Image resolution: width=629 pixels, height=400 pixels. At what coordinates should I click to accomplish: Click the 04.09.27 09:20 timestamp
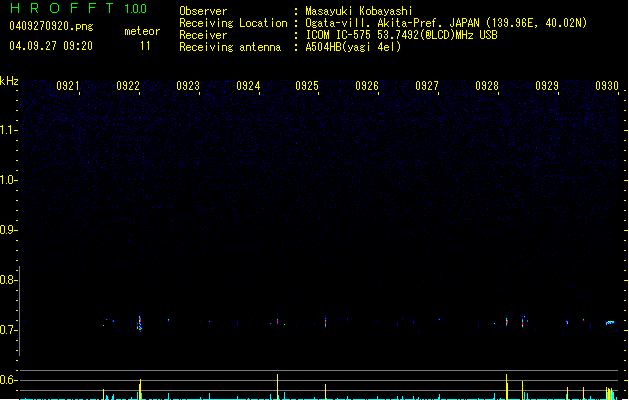tap(51, 46)
